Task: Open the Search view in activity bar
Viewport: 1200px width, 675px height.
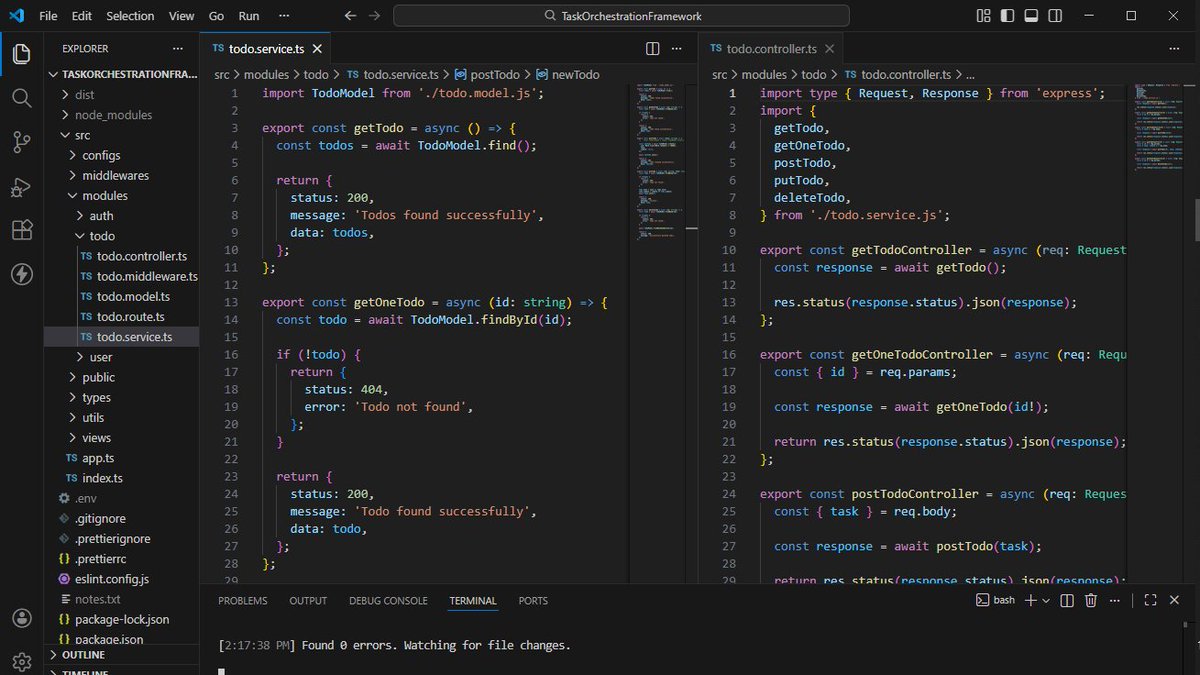Action: (x=21, y=97)
